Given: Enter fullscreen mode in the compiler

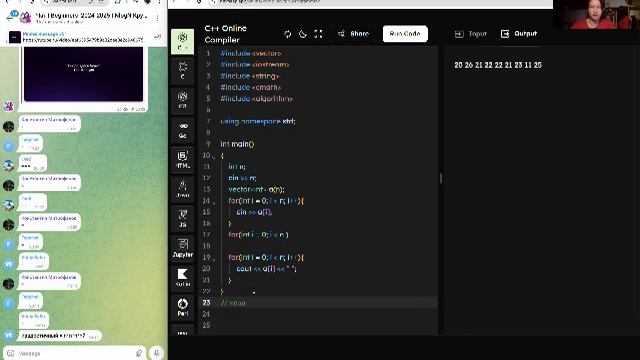Looking at the screenshot, I should 318,34.
